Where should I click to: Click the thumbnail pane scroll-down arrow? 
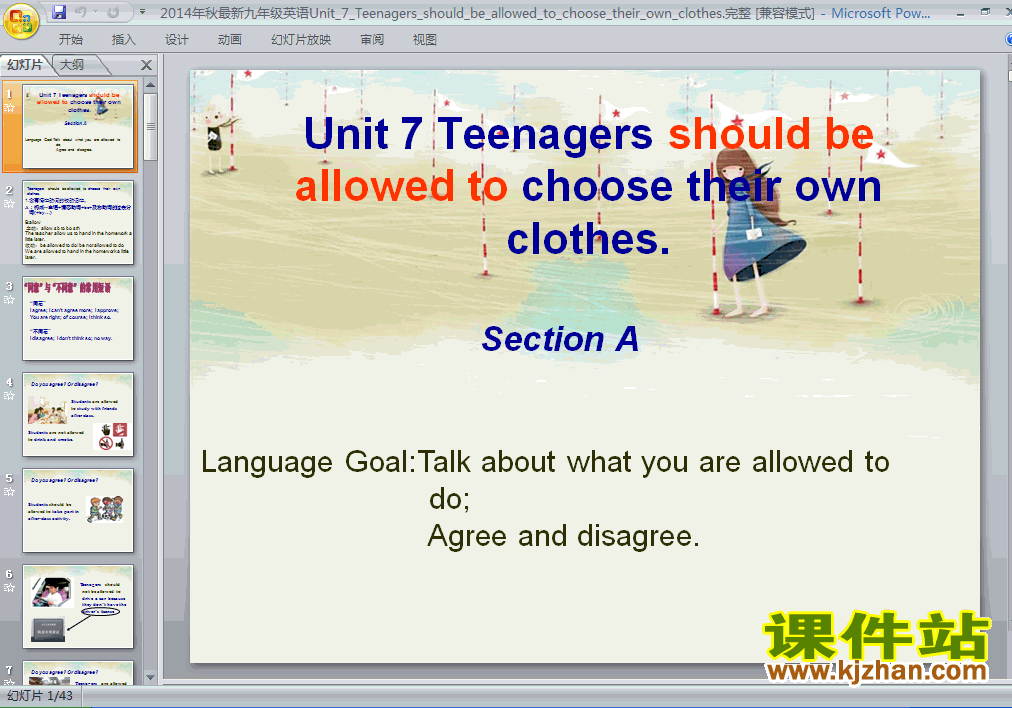coord(150,678)
